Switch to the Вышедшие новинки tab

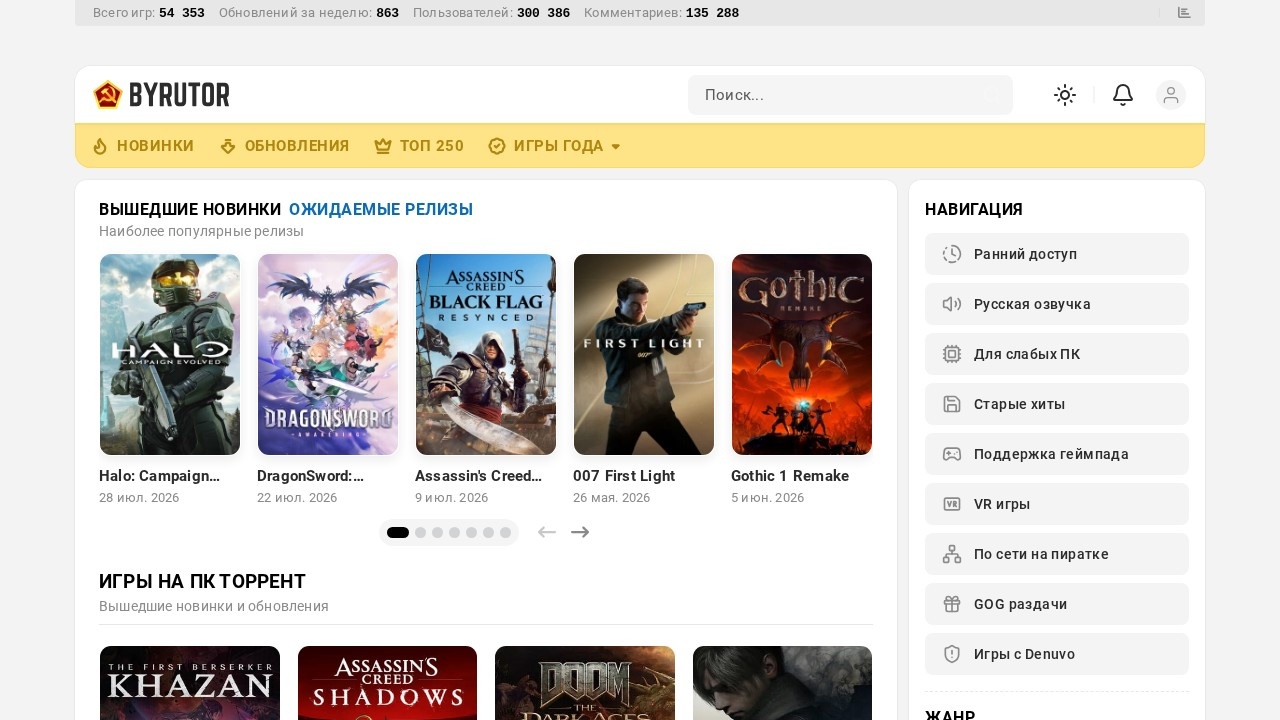click(x=190, y=209)
